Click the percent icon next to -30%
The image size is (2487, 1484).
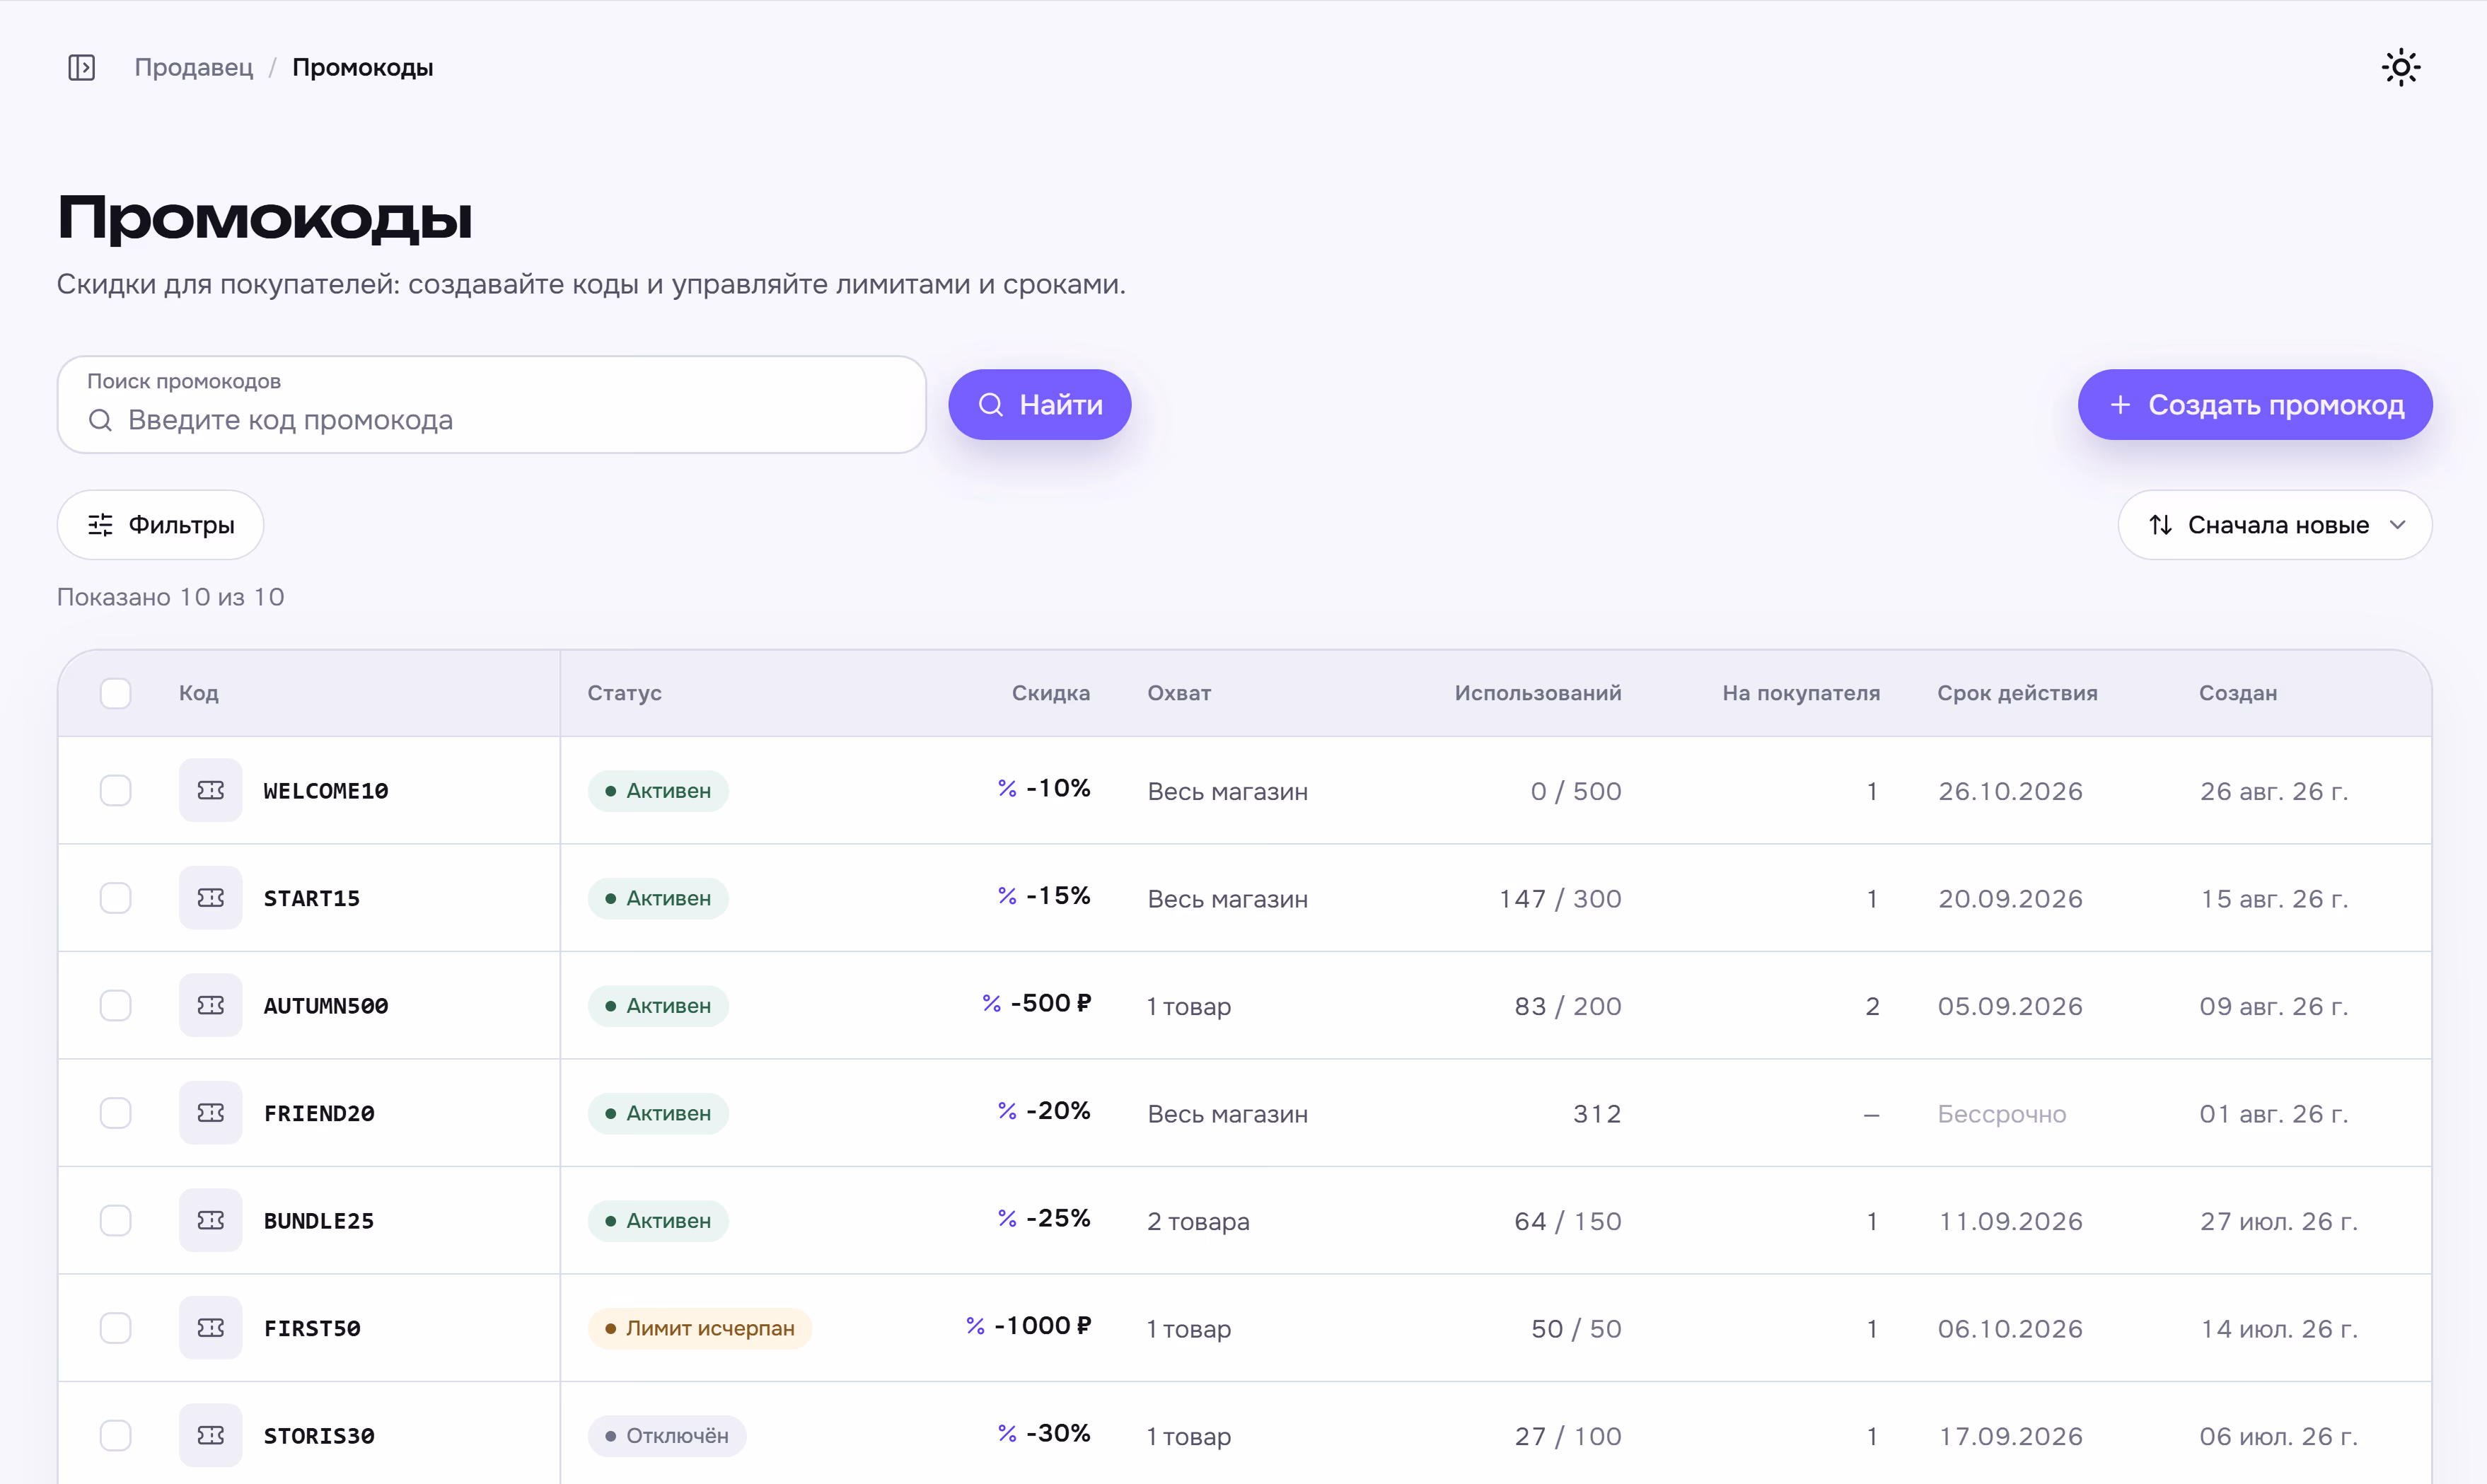click(x=1007, y=1433)
